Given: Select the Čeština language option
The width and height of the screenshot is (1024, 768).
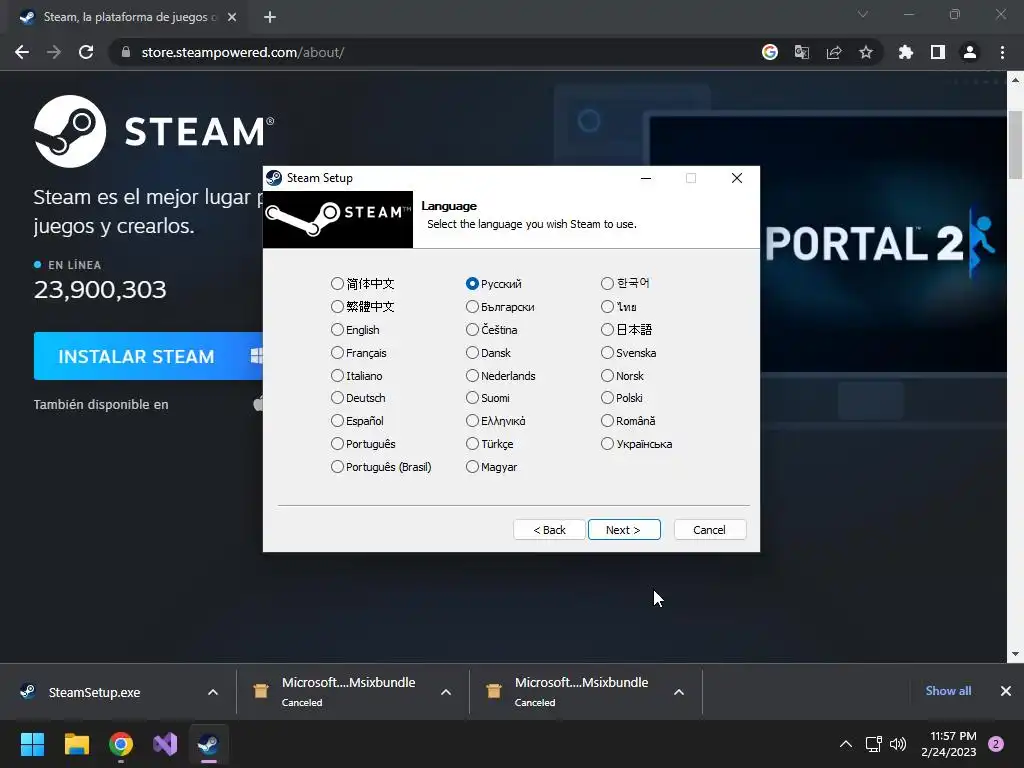Looking at the screenshot, I should [x=492, y=330].
